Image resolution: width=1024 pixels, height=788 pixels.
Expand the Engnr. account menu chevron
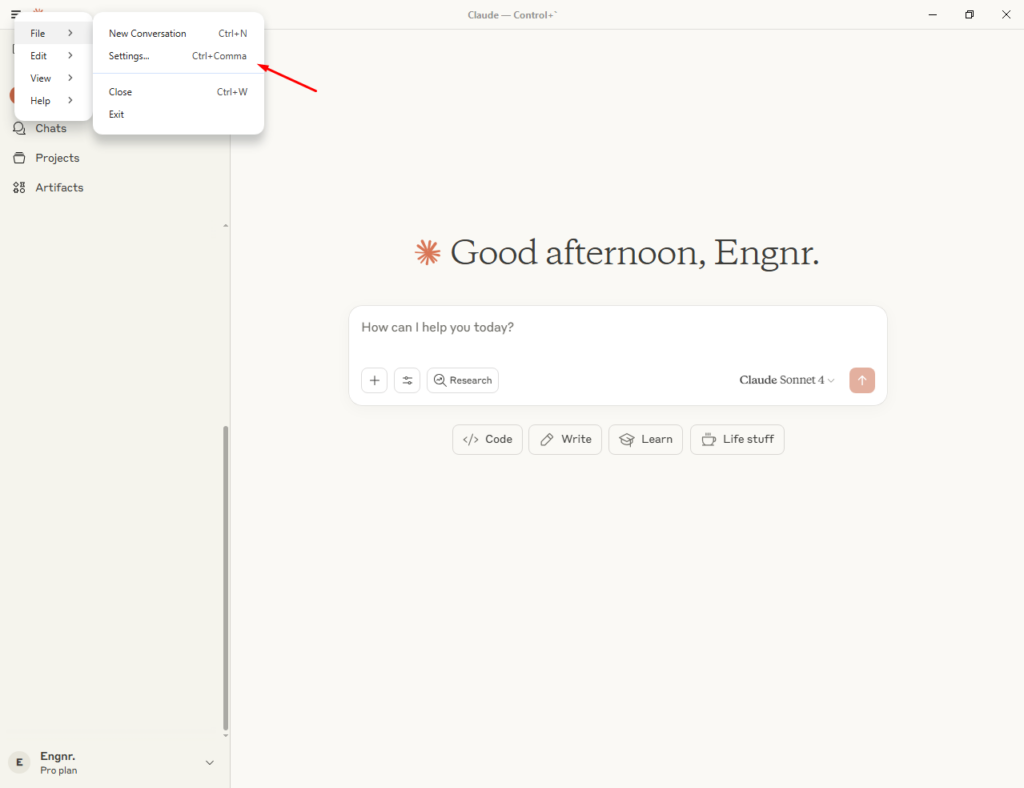click(x=210, y=763)
